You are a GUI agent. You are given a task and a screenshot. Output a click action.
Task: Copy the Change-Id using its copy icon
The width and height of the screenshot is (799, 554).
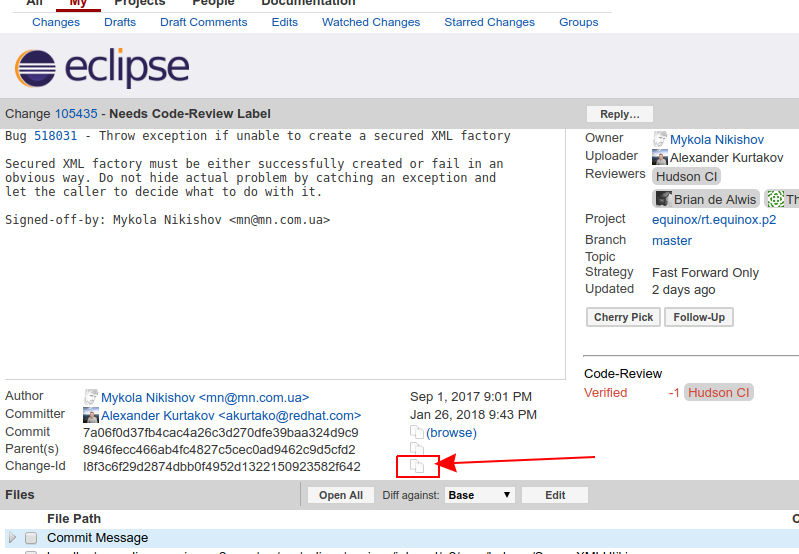(417, 466)
